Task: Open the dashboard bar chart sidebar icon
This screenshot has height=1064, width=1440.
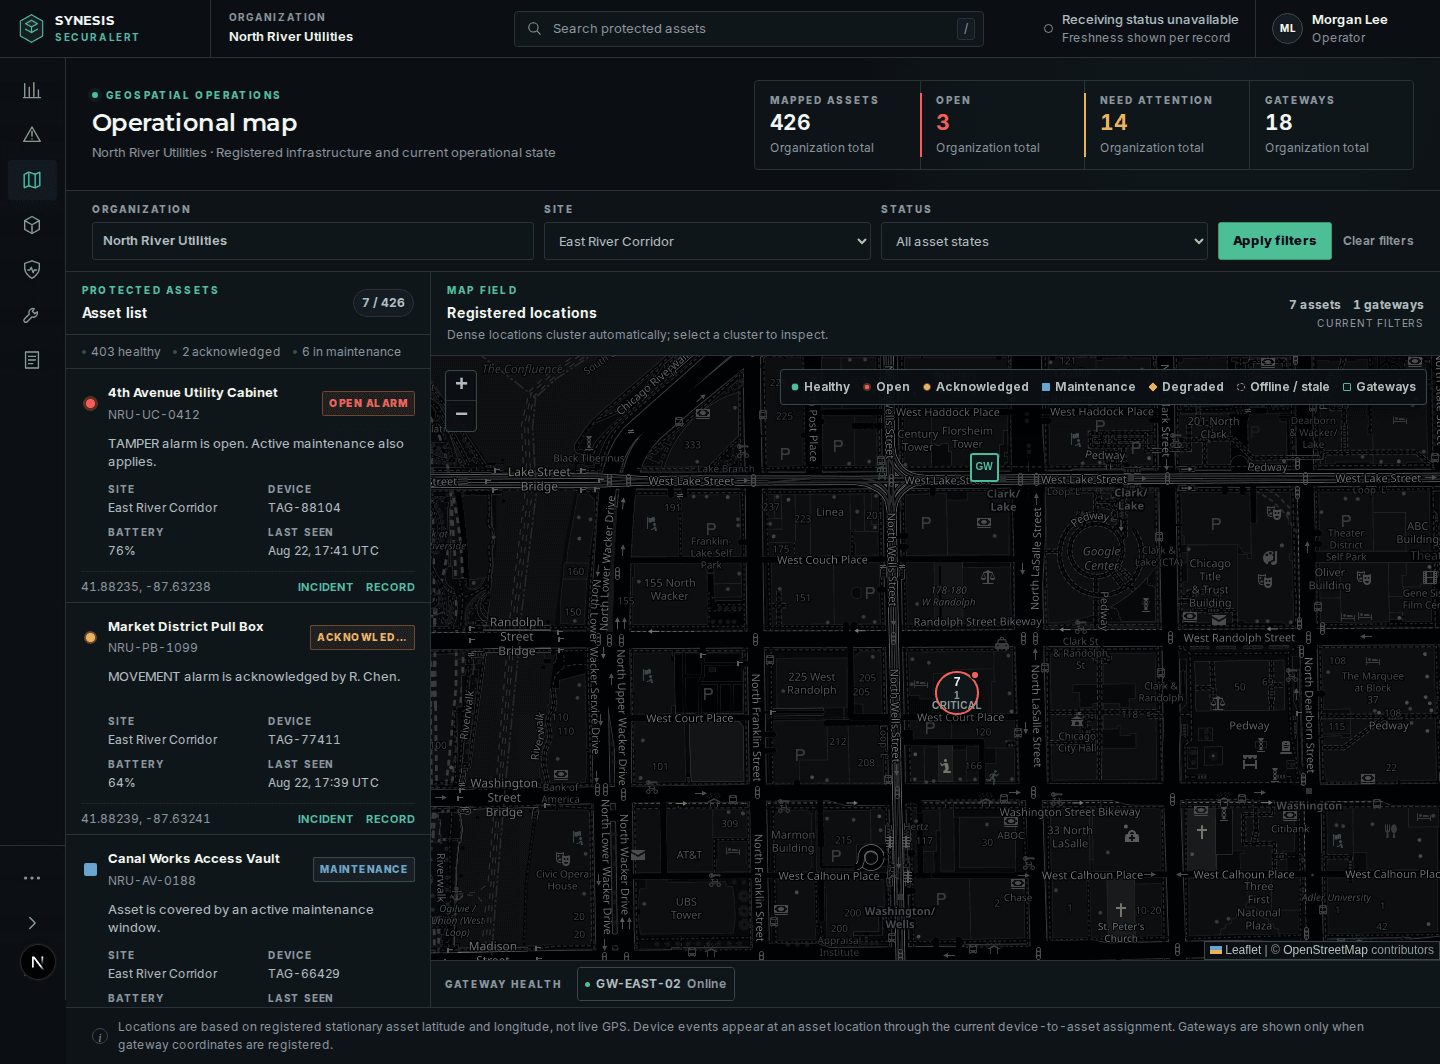Action: 32,90
